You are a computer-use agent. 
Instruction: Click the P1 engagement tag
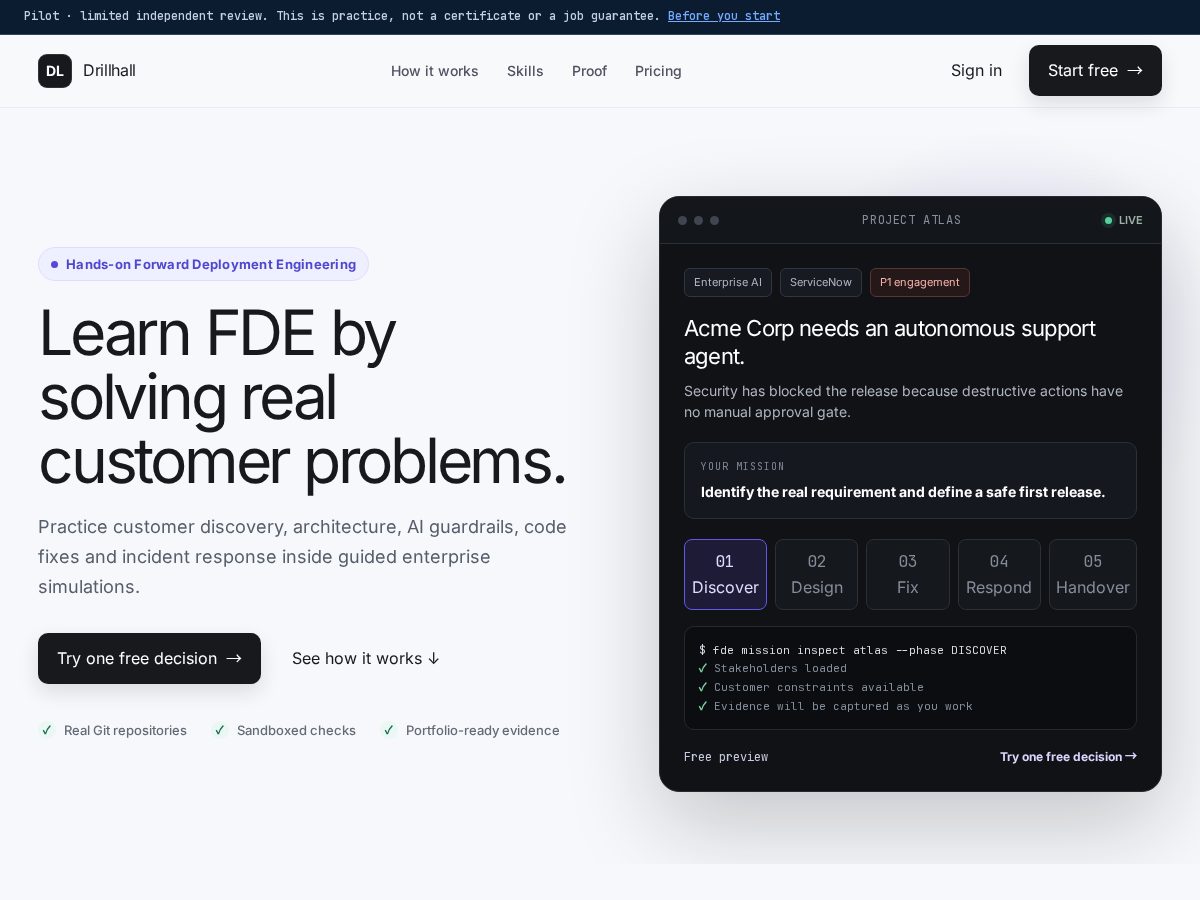click(x=920, y=282)
